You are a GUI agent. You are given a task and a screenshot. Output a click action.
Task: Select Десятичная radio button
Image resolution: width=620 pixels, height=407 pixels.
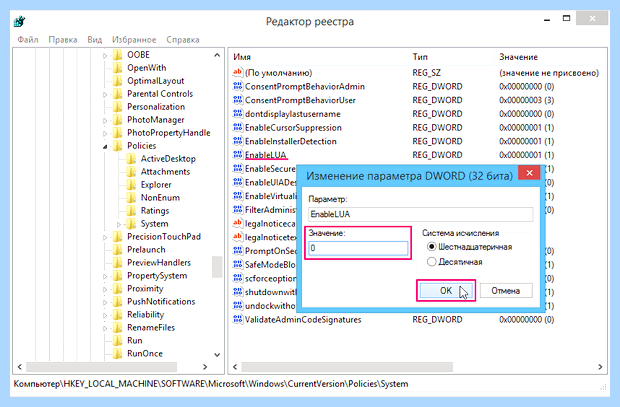point(431,262)
